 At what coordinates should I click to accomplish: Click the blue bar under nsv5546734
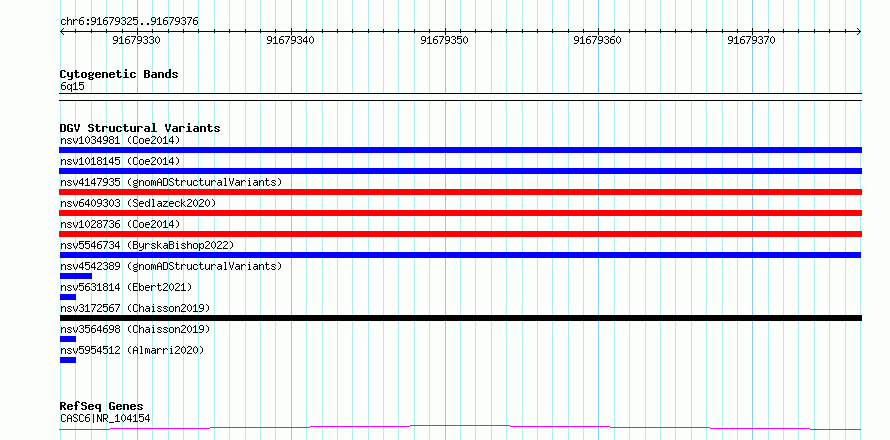460,255
